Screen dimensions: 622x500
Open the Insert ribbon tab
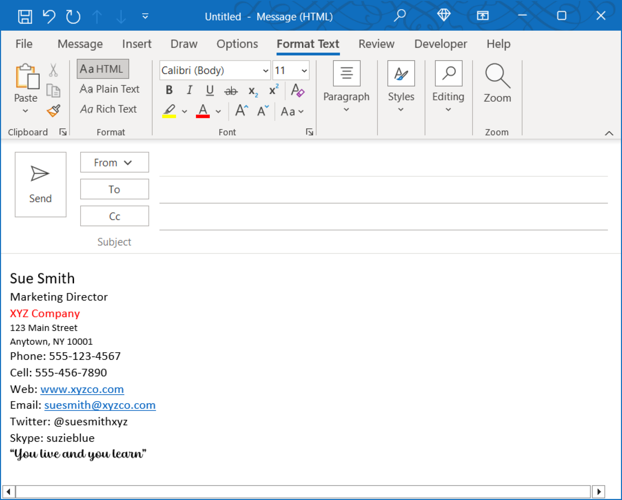137,44
